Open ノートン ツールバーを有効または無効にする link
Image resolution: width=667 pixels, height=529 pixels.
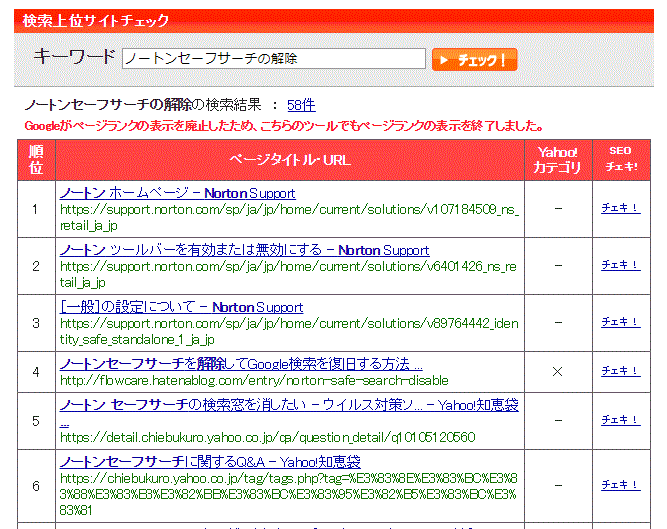(245, 250)
